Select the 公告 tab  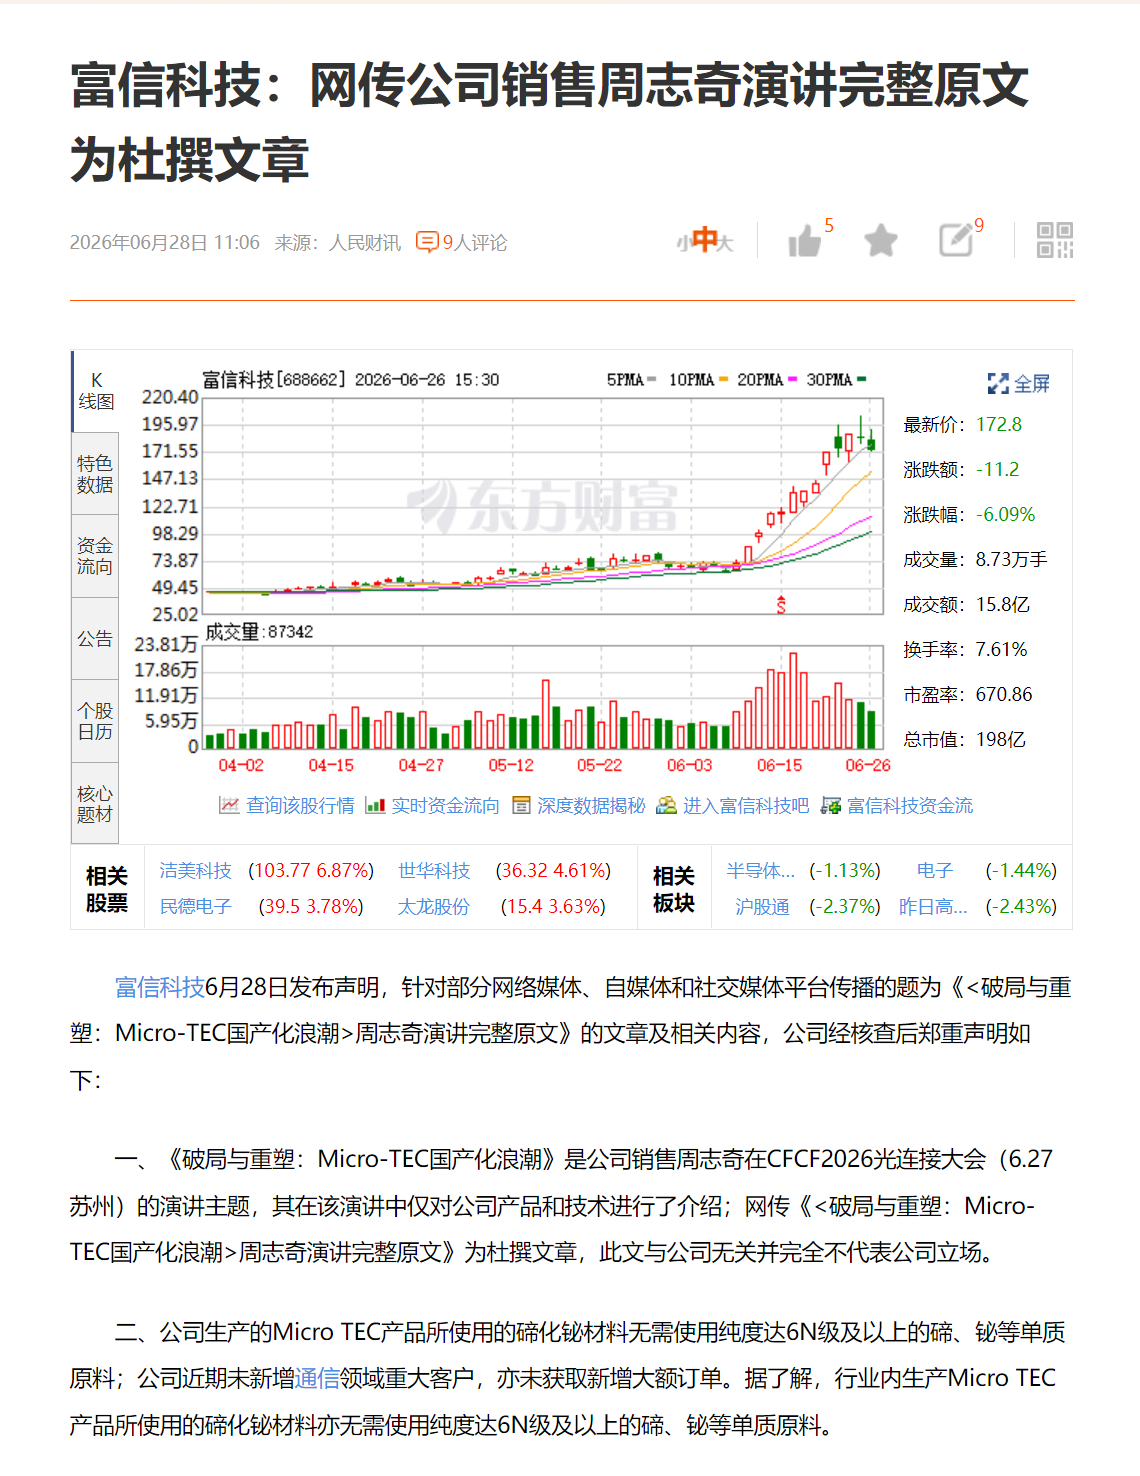click(x=96, y=639)
